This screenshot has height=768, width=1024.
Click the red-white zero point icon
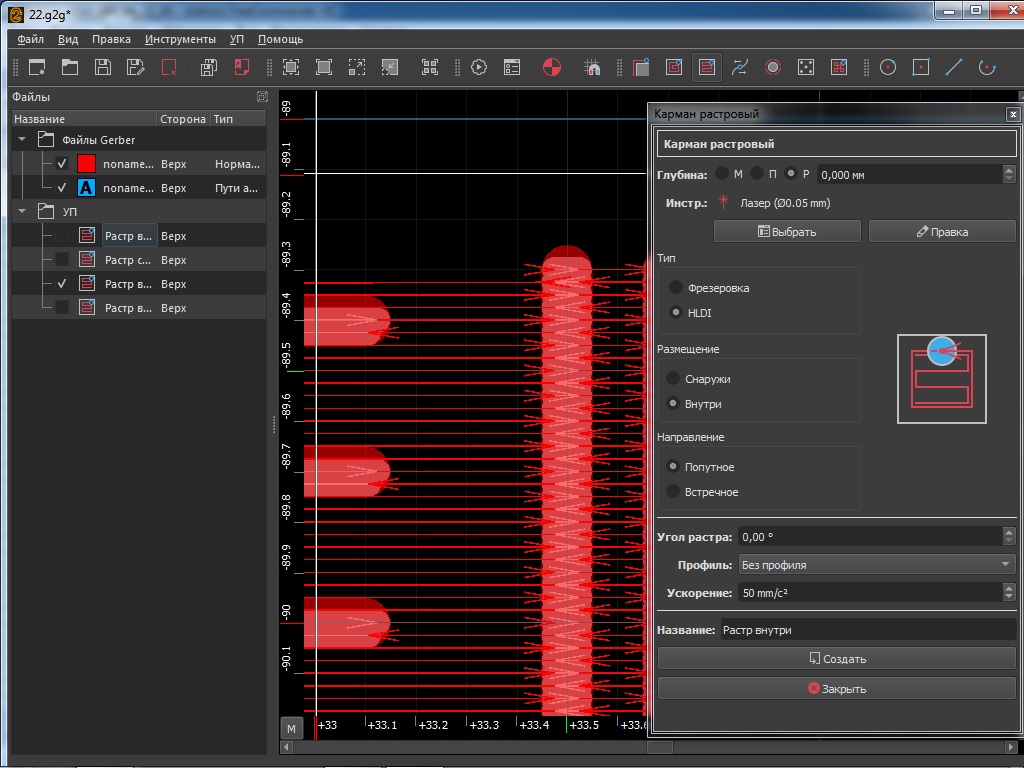point(551,68)
